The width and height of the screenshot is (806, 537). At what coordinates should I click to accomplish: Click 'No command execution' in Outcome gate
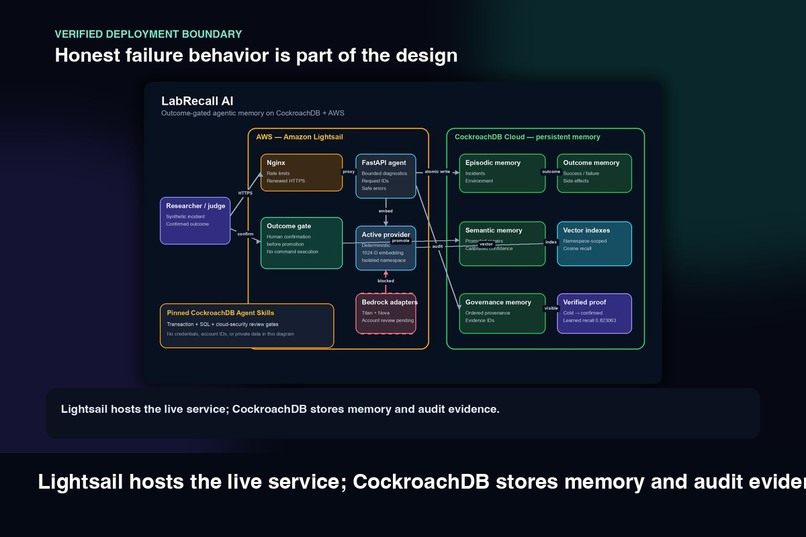(x=292, y=252)
